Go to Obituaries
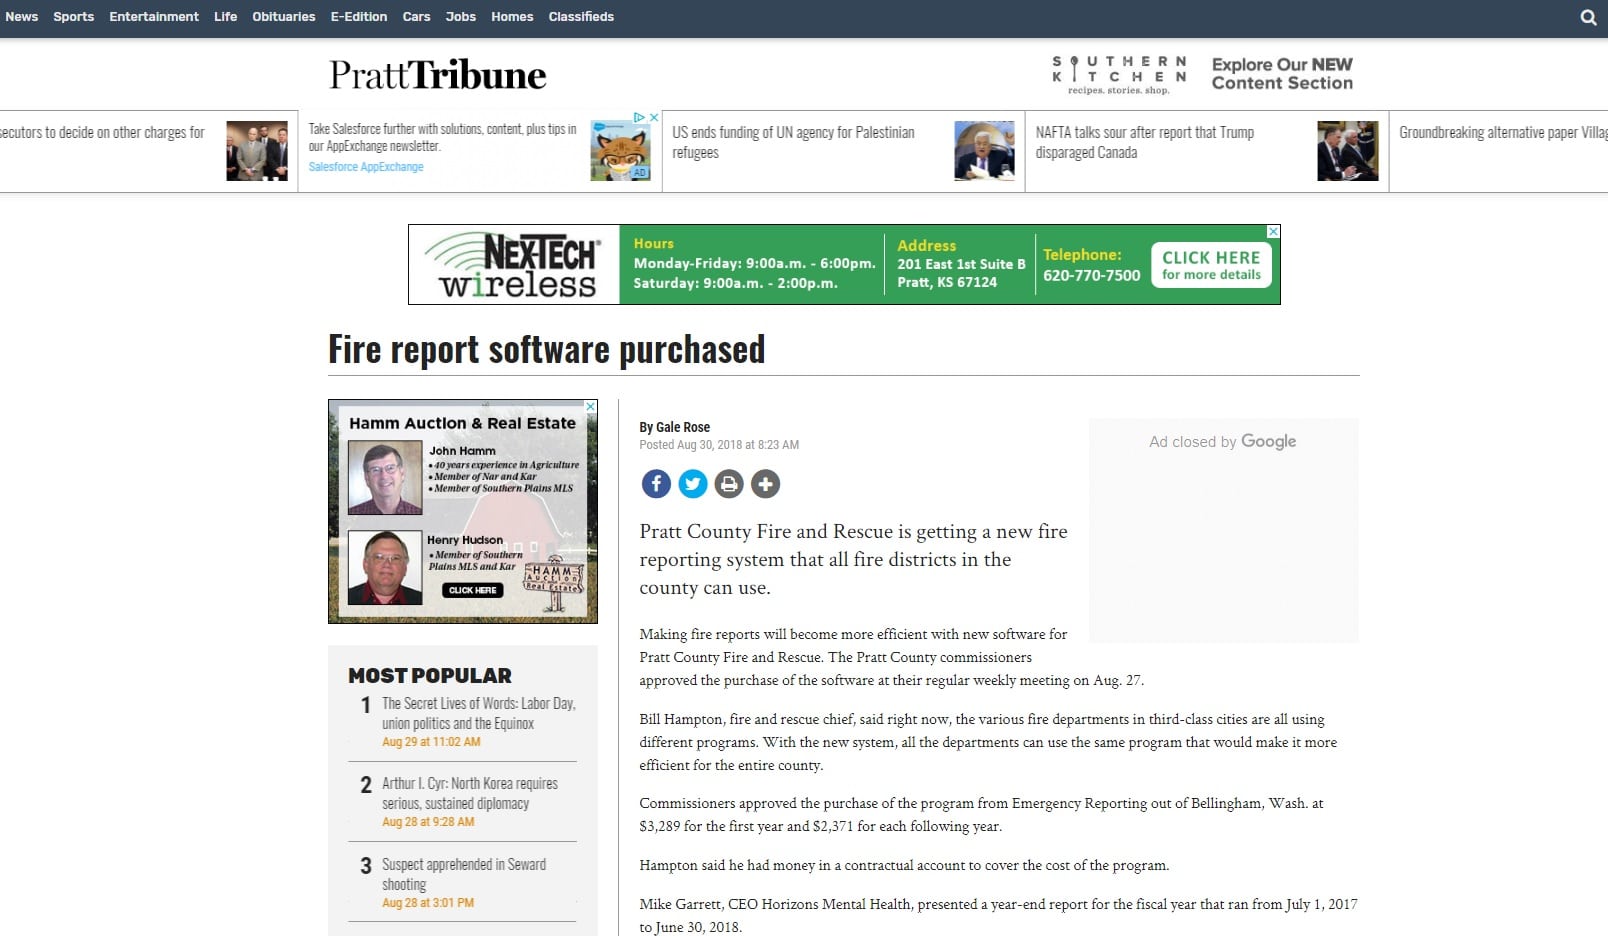 pos(284,17)
